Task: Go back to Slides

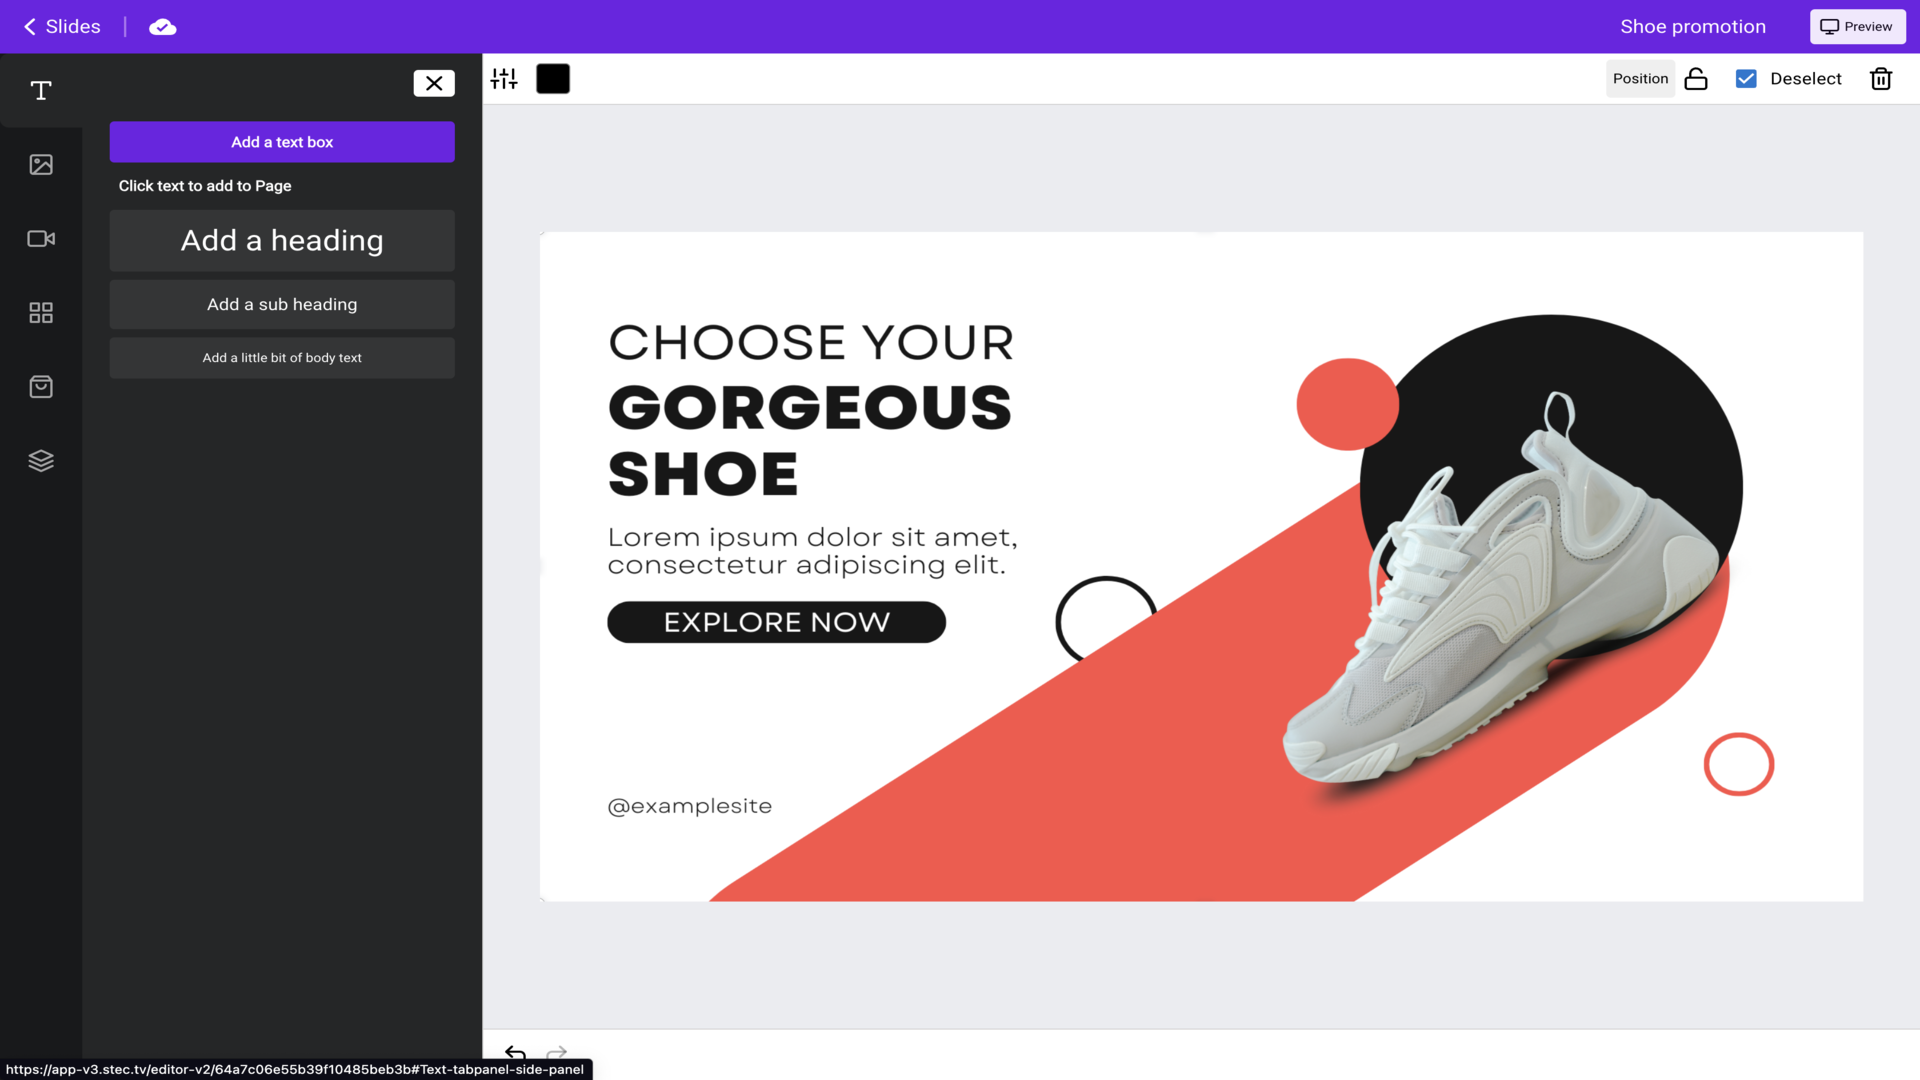Action: point(62,27)
